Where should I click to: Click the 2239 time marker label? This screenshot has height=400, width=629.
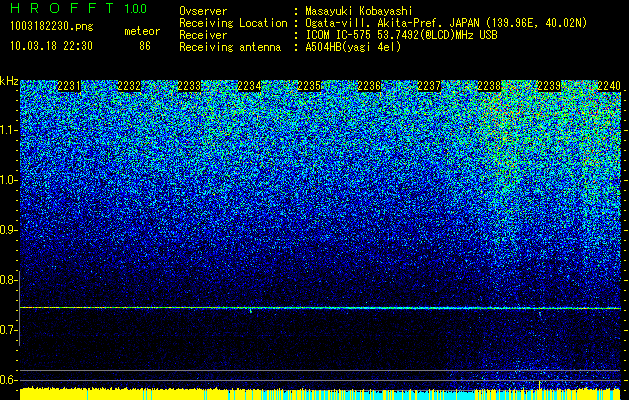point(549,86)
